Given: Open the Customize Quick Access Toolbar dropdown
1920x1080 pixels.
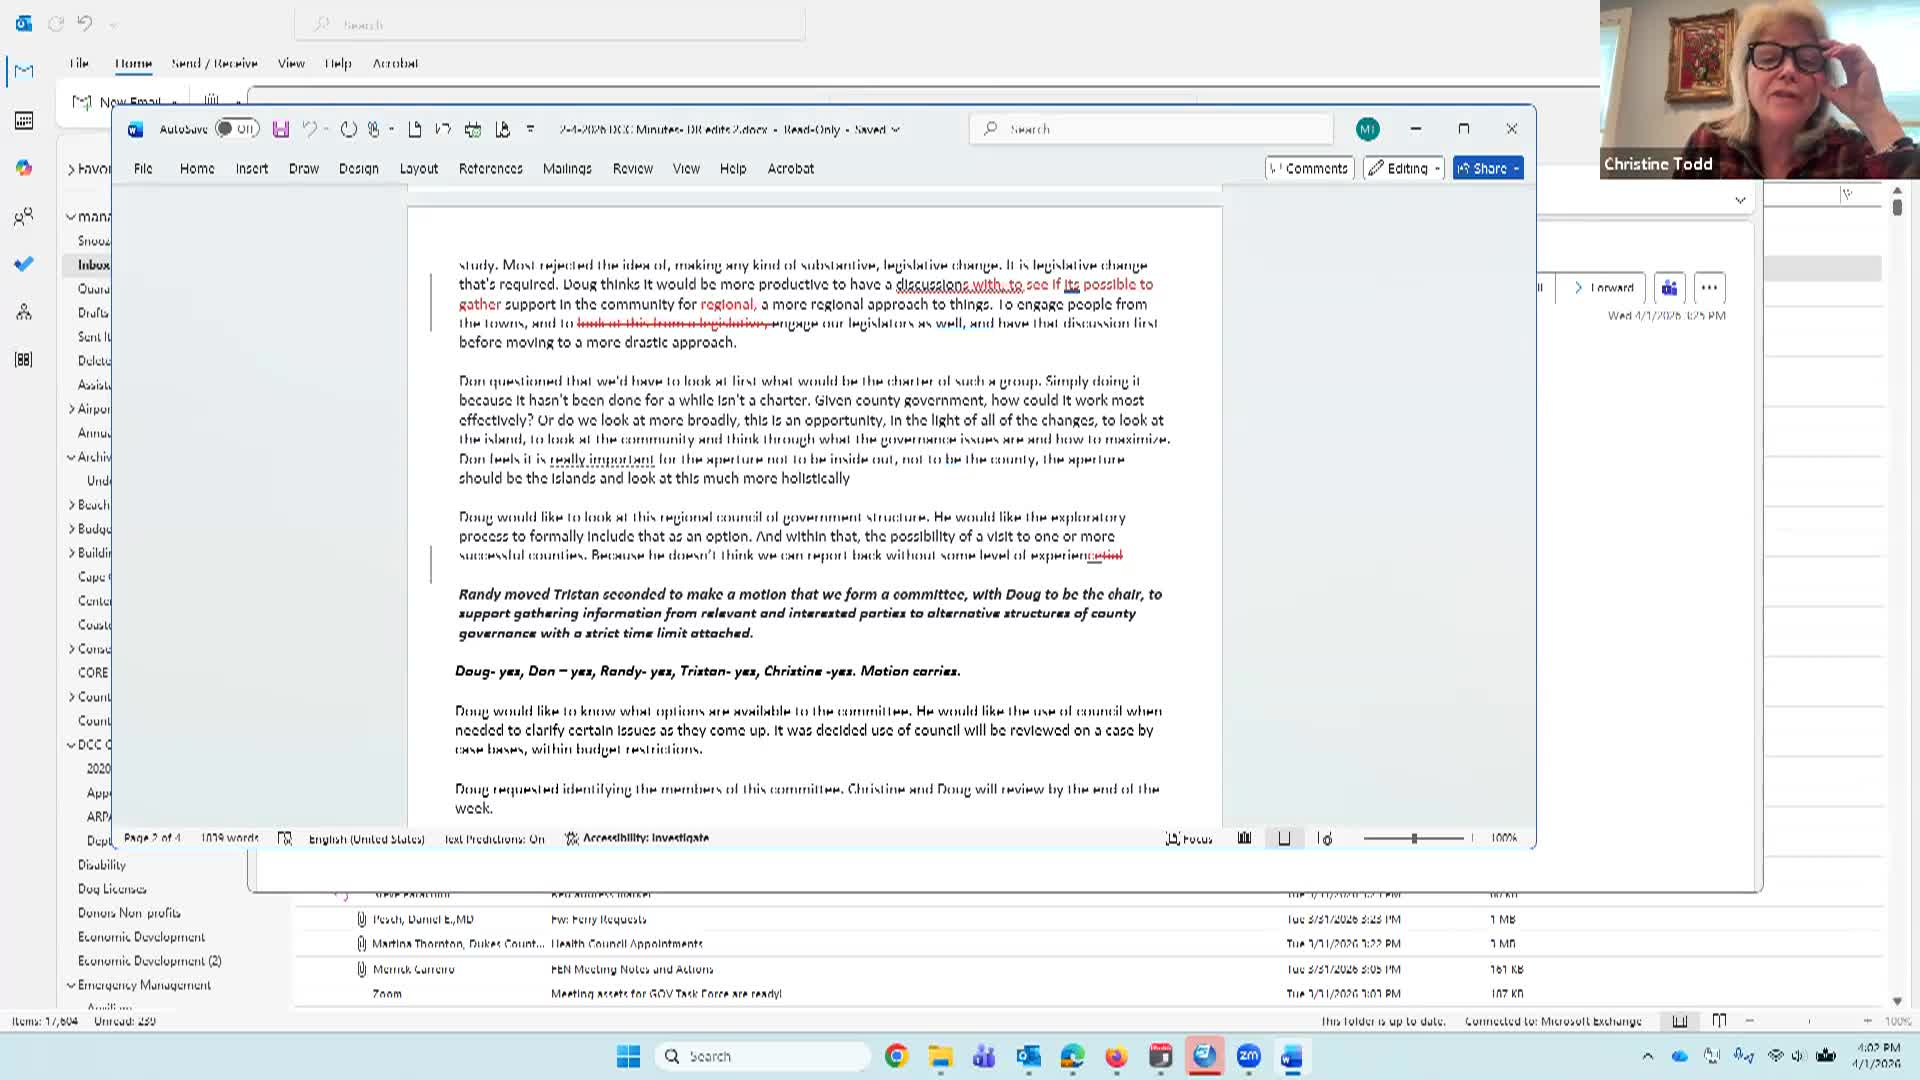Looking at the screenshot, I should click(x=531, y=129).
